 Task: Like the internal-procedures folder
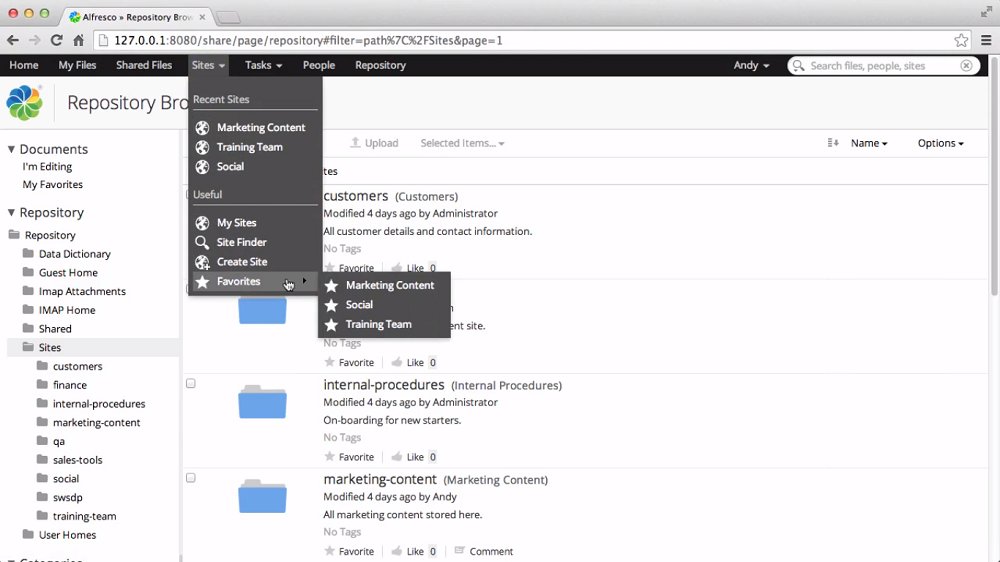pos(408,457)
